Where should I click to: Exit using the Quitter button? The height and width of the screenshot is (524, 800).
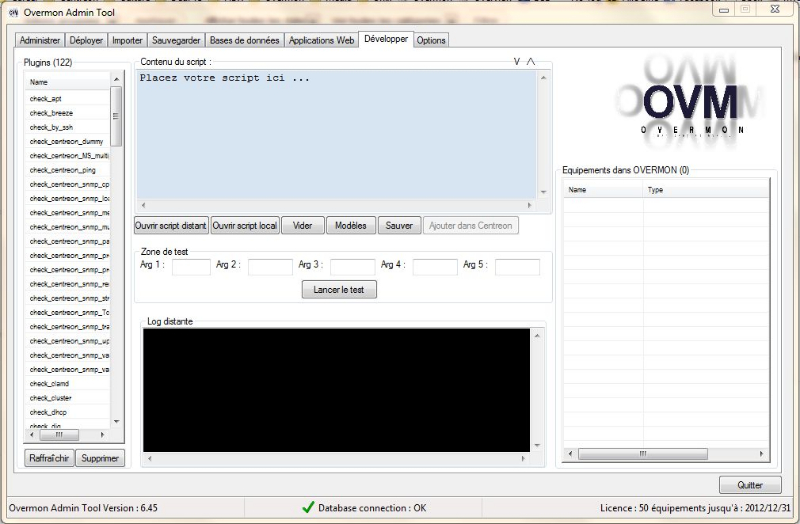tap(750, 485)
